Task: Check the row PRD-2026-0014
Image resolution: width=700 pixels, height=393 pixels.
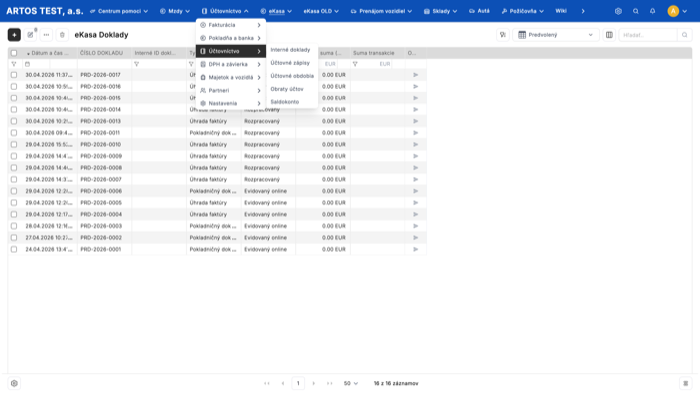Action: 14,109
